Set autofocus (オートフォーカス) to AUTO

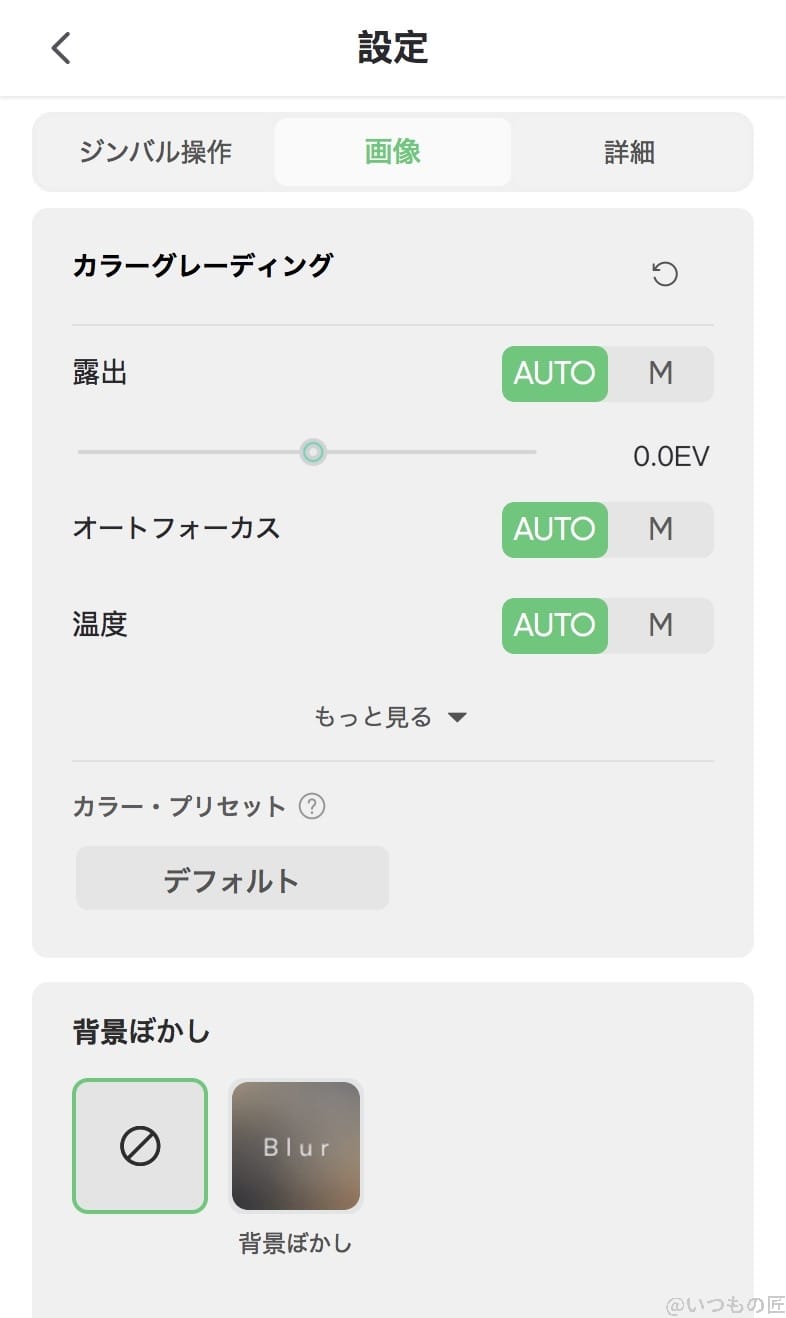pos(555,530)
